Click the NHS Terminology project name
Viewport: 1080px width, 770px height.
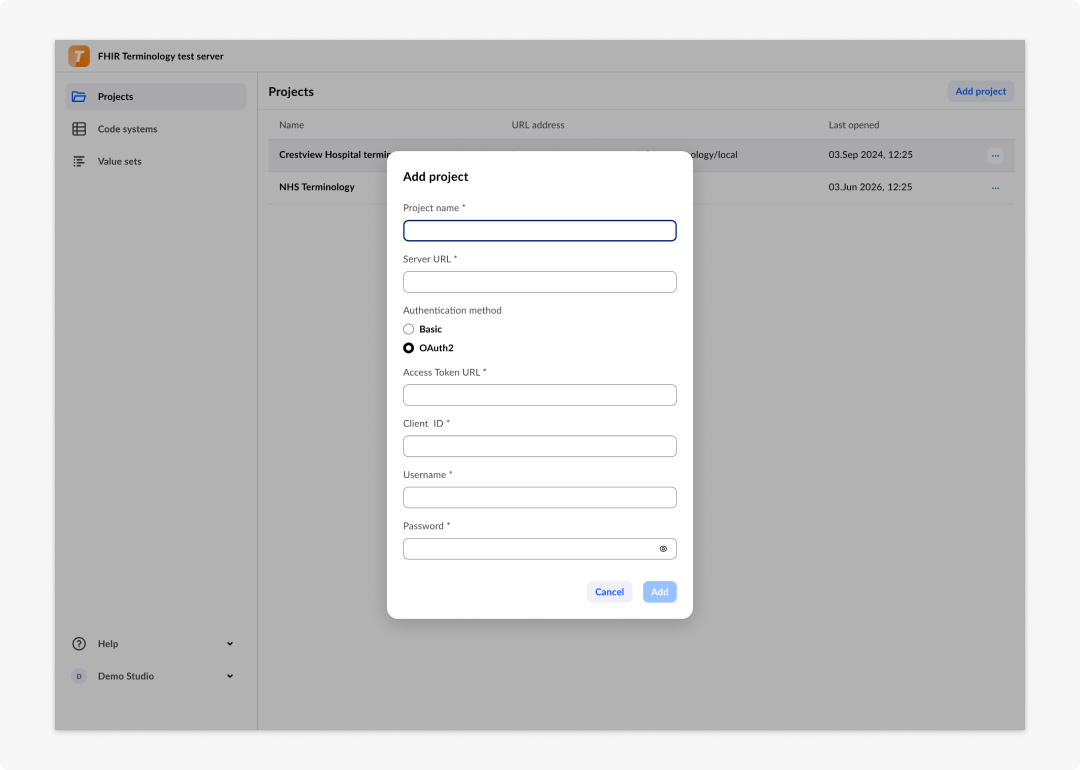pos(317,187)
